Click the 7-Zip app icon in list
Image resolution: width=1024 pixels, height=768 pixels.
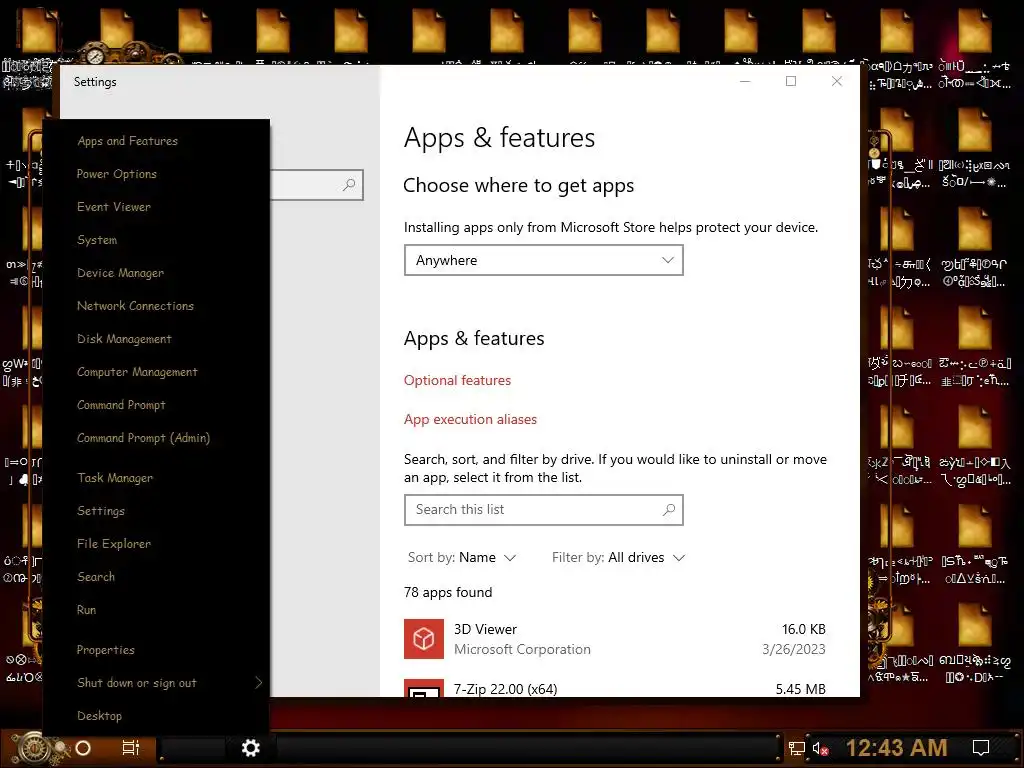pos(424,688)
